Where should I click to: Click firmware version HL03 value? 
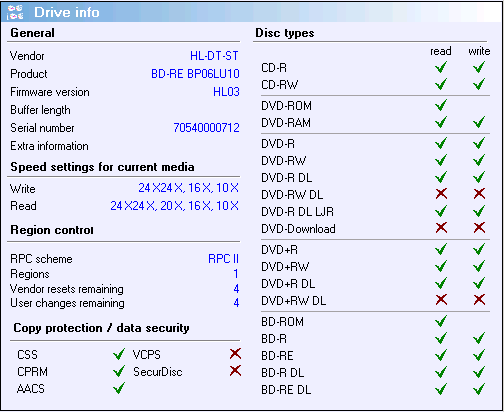pyautogui.click(x=226, y=92)
